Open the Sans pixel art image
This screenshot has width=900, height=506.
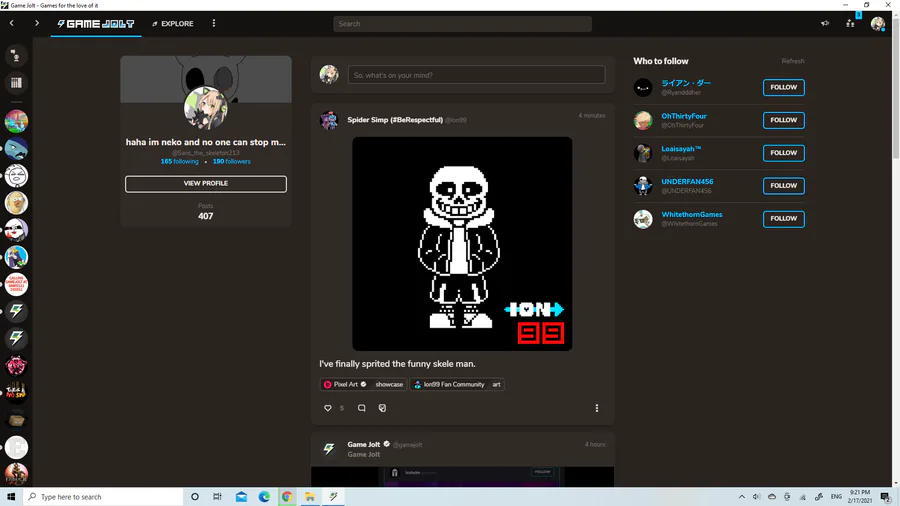462,243
